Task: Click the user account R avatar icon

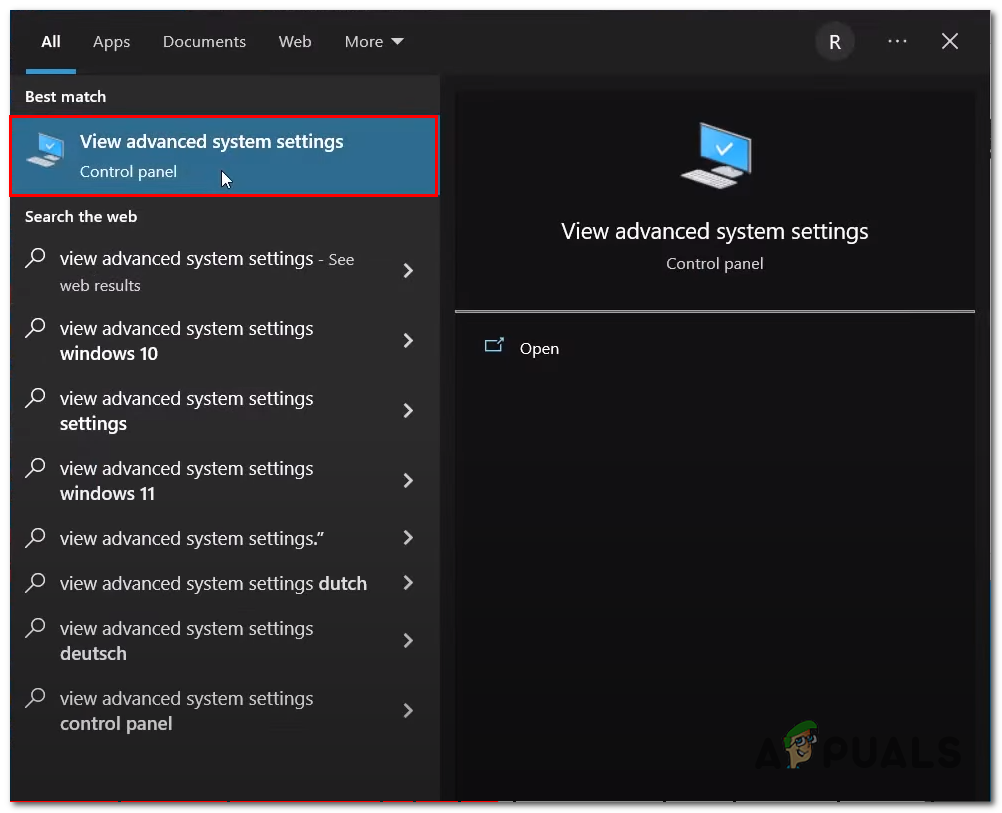Action: tap(835, 41)
